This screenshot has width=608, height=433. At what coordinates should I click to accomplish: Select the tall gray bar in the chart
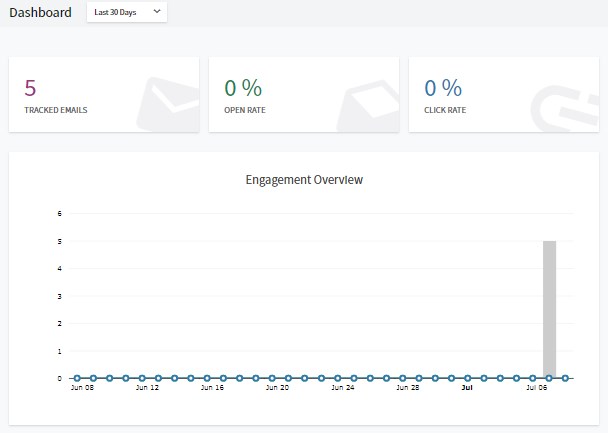click(x=549, y=309)
